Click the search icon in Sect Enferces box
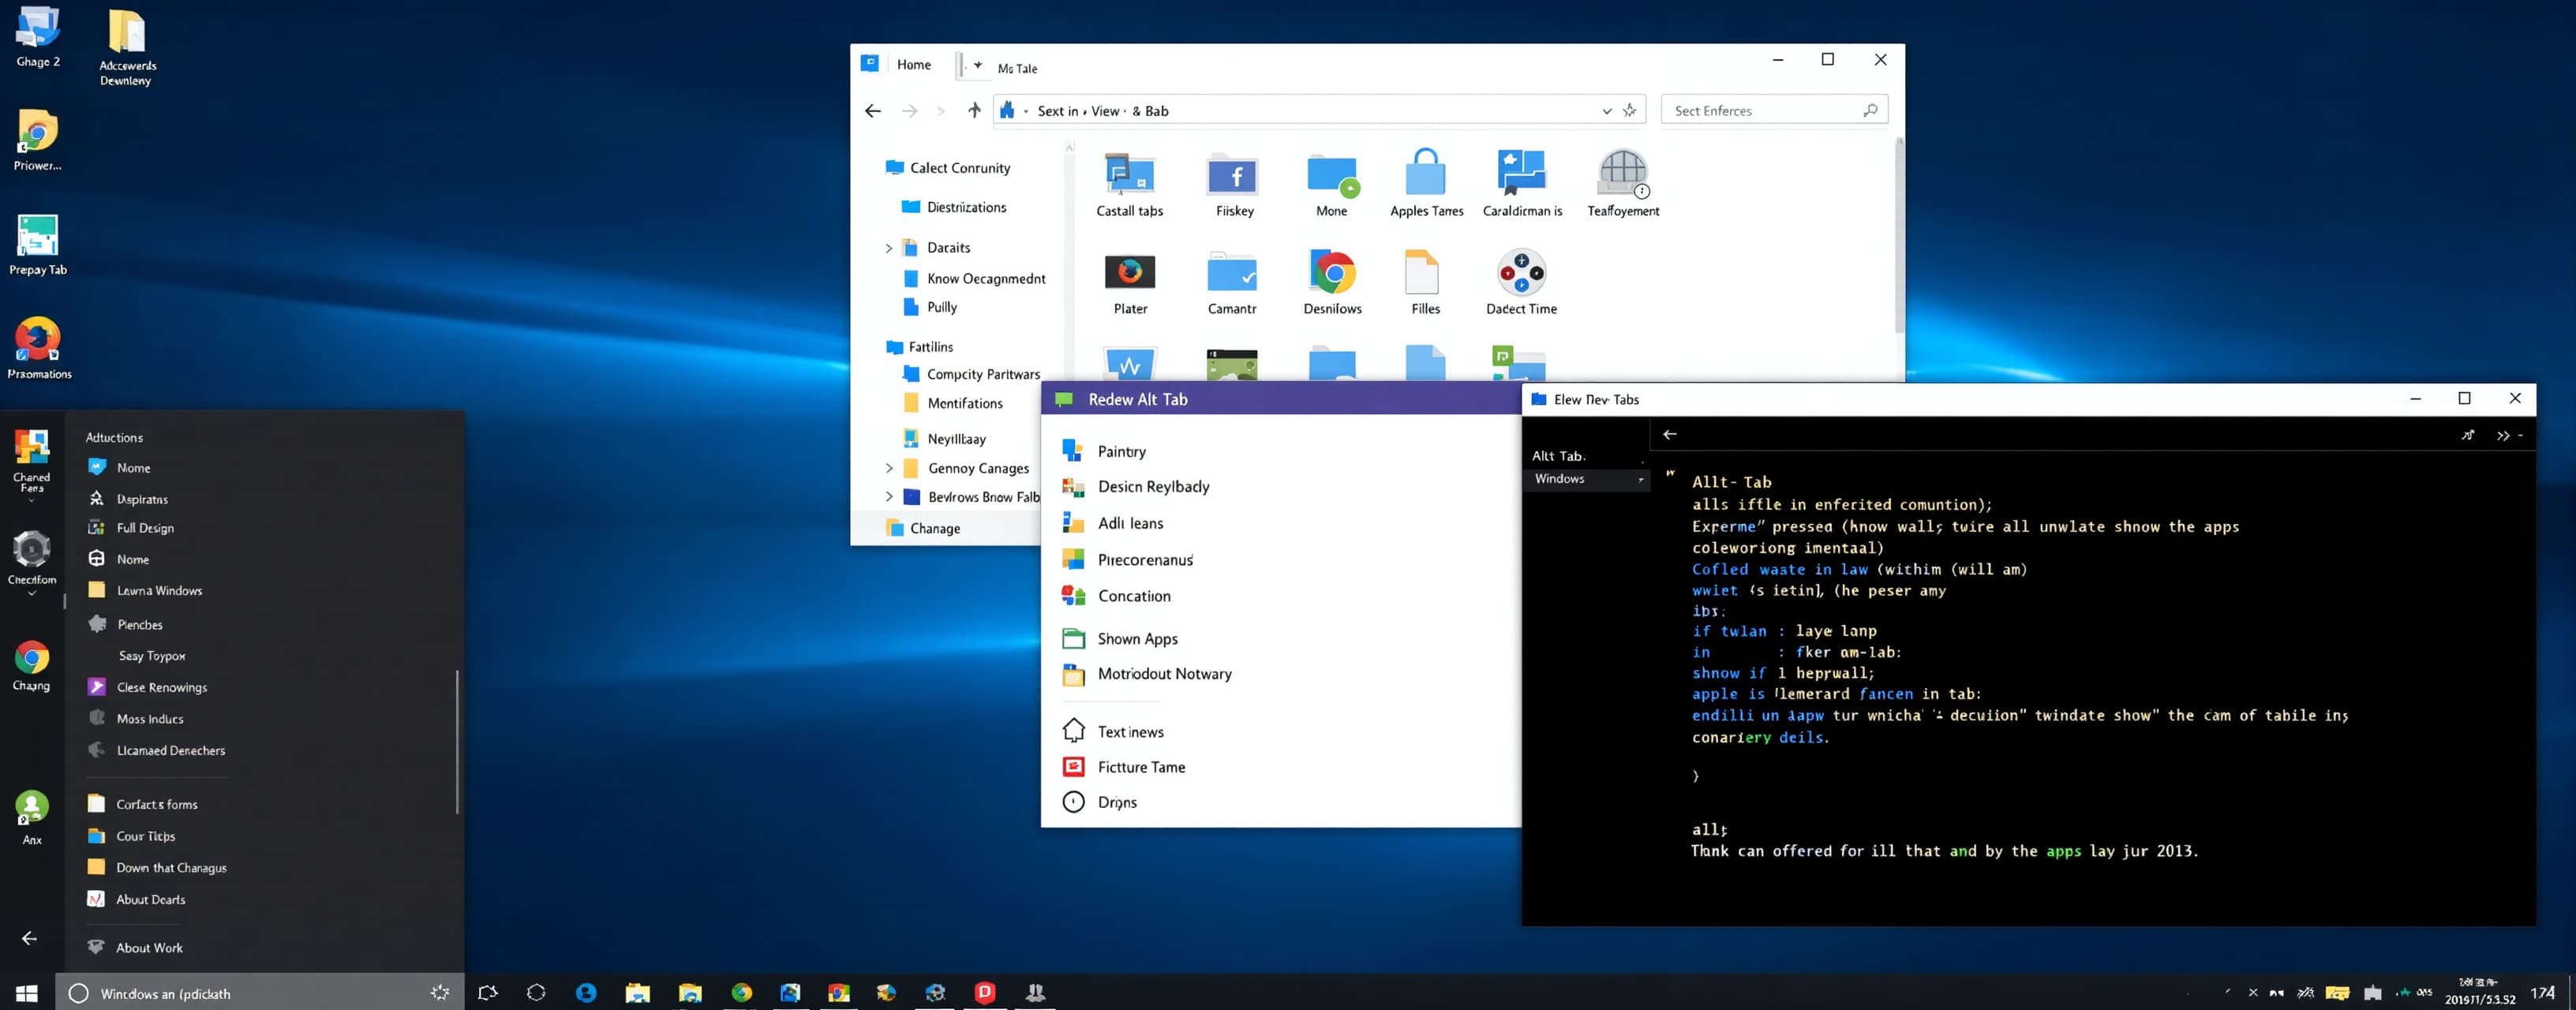 tap(1870, 110)
